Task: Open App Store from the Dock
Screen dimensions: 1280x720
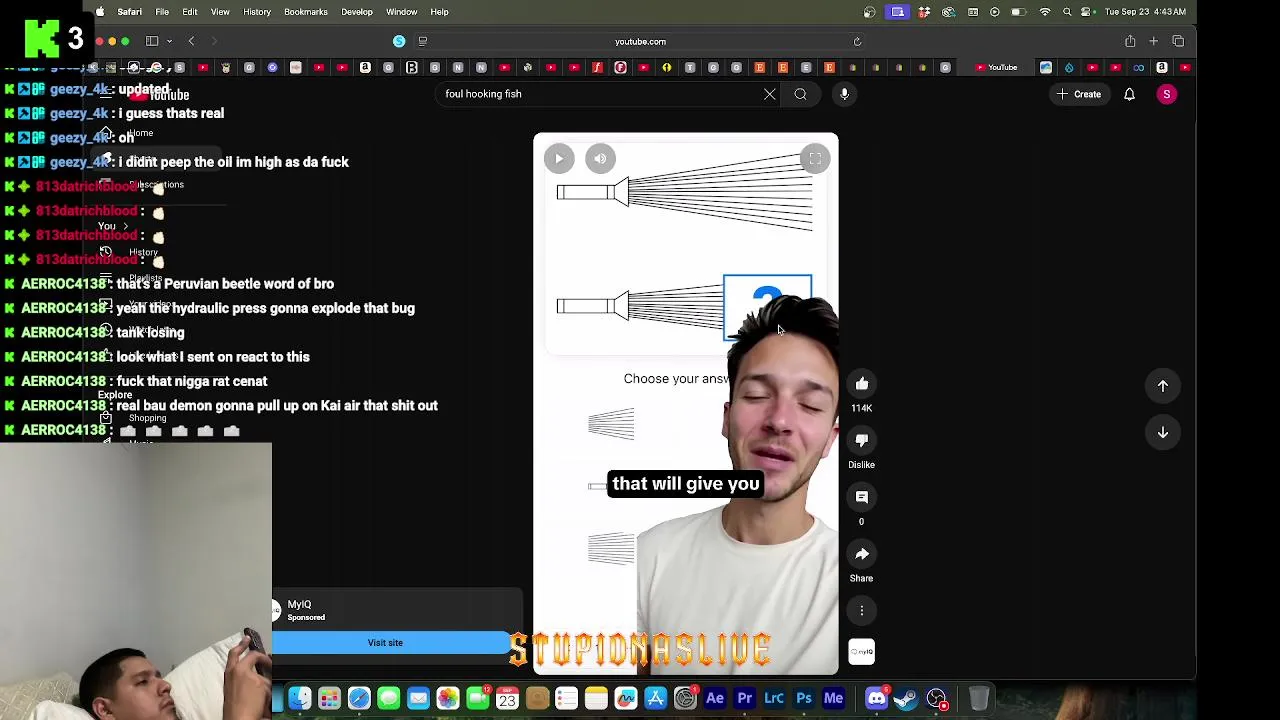Action: click(656, 698)
